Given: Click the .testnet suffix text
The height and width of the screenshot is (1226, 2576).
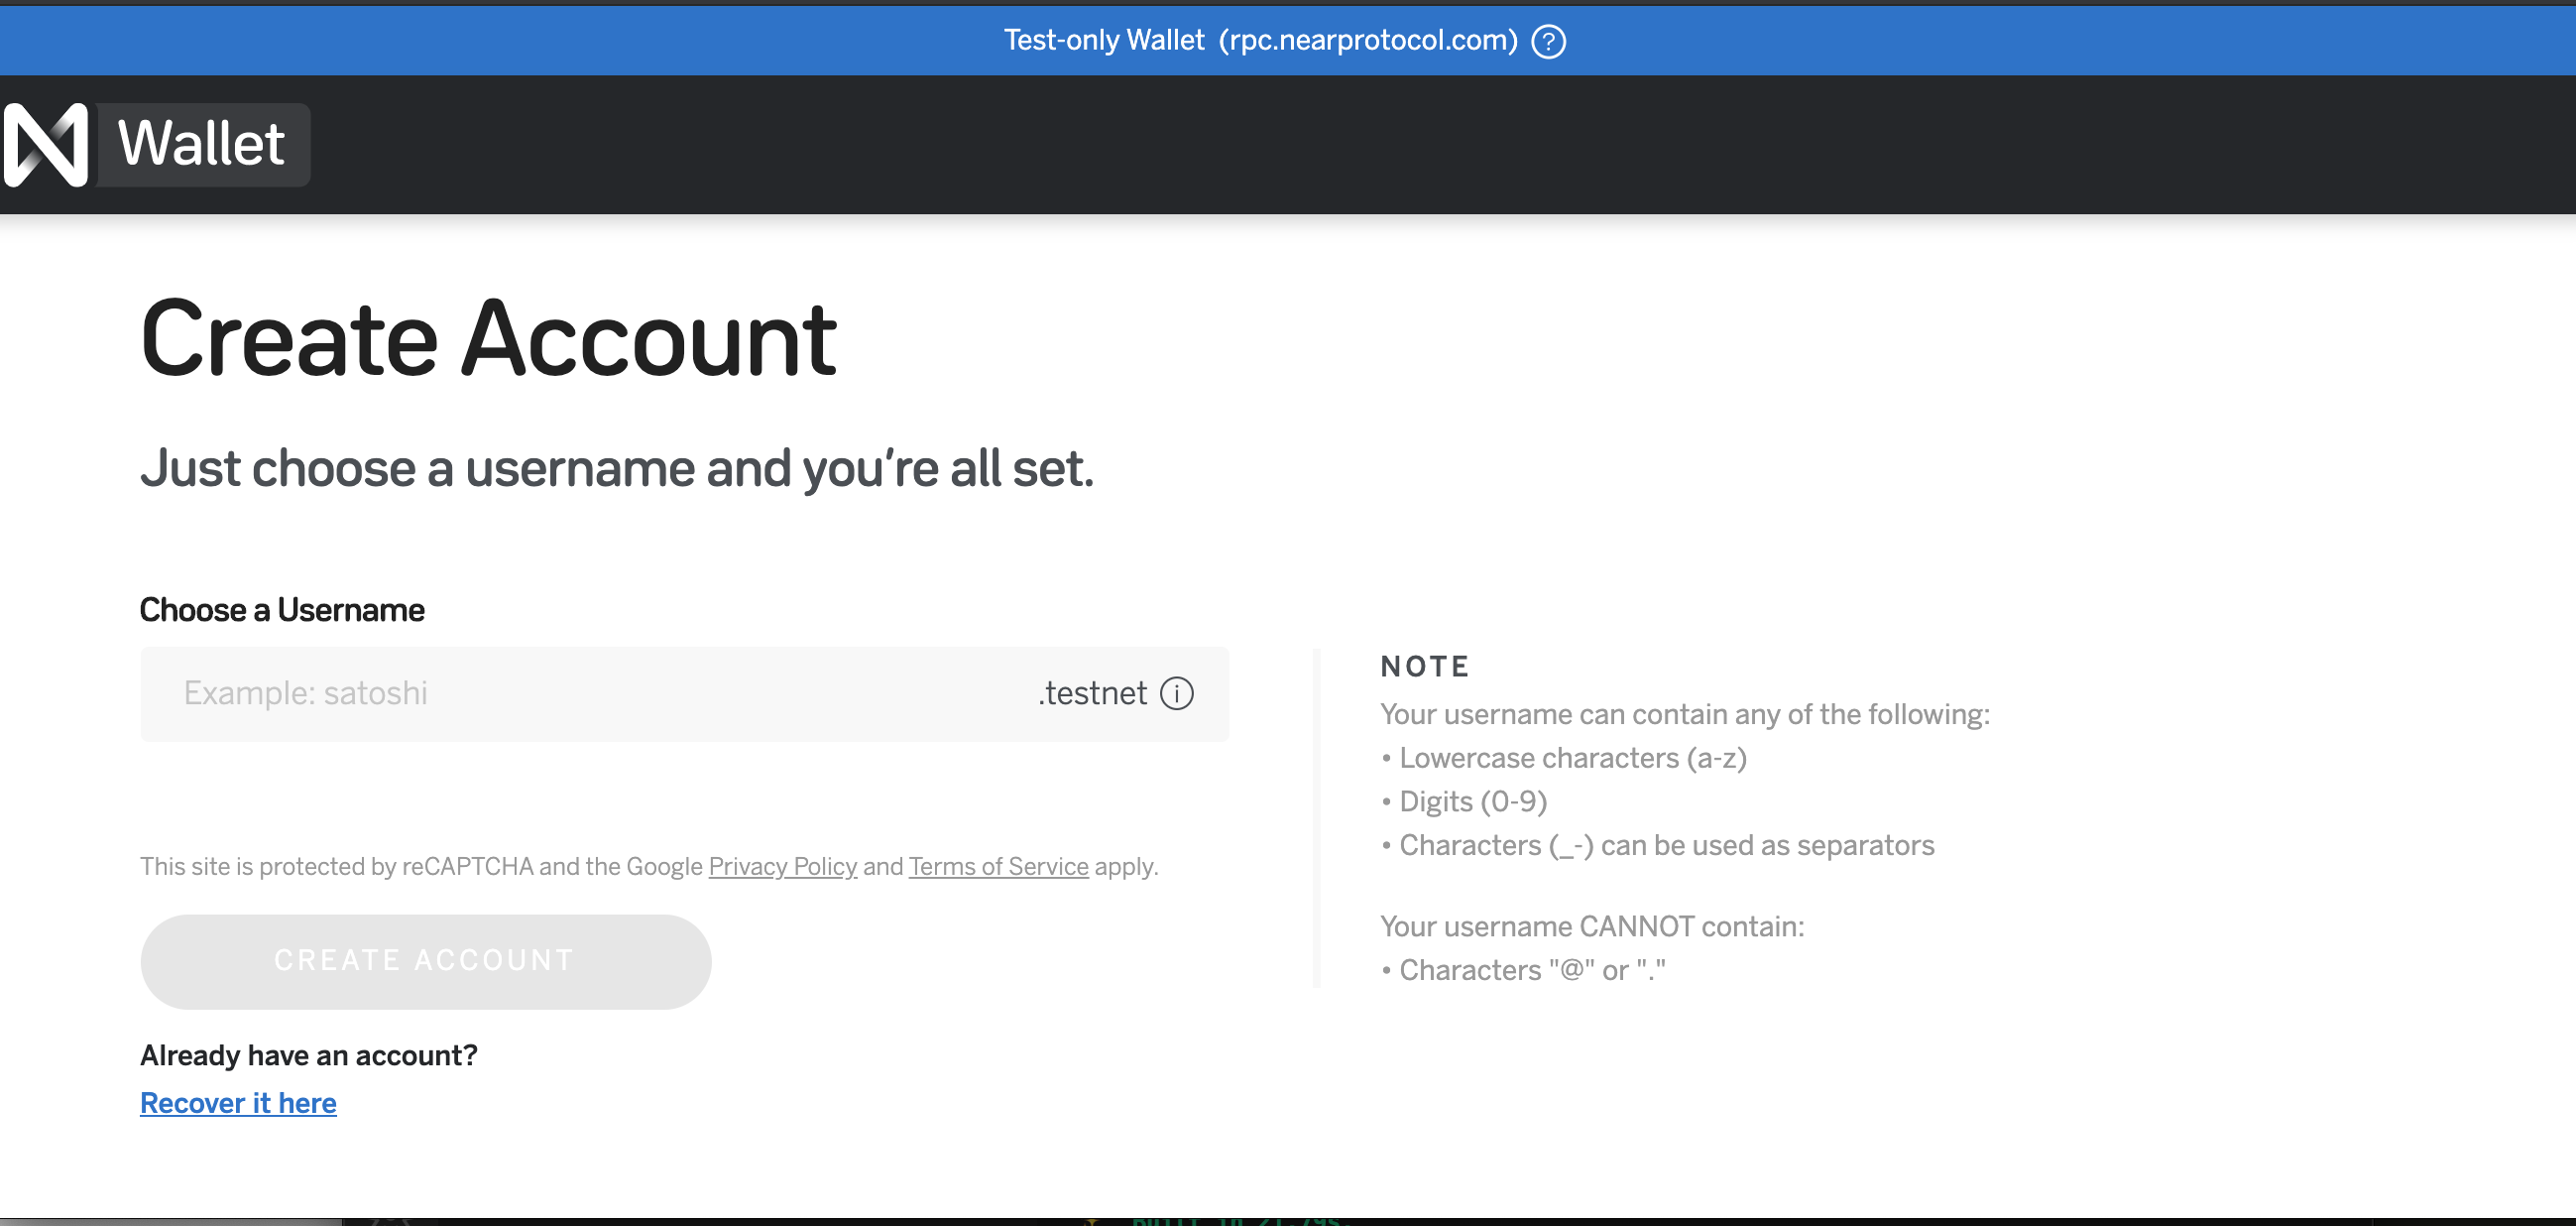Looking at the screenshot, I should pyautogui.click(x=1092, y=693).
